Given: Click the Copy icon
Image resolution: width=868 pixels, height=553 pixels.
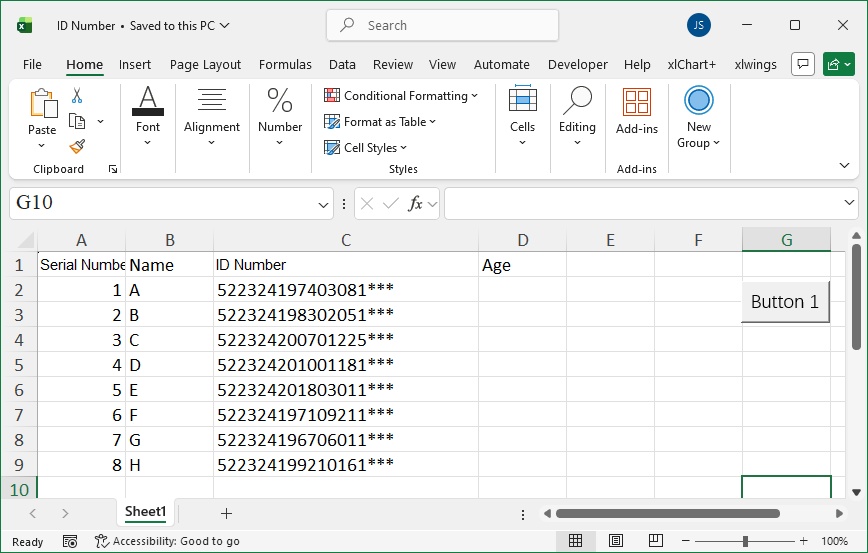Looking at the screenshot, I should coord(77,121).
